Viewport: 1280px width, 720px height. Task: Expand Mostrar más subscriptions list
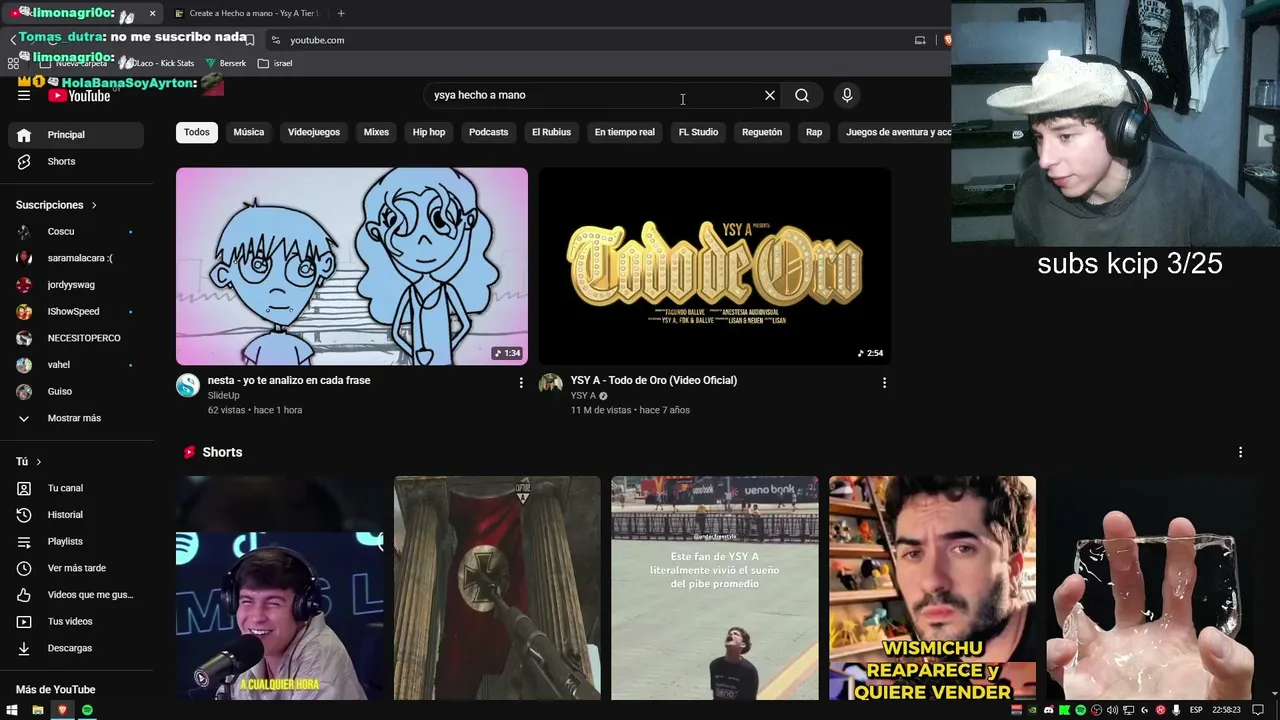[78, 418]
